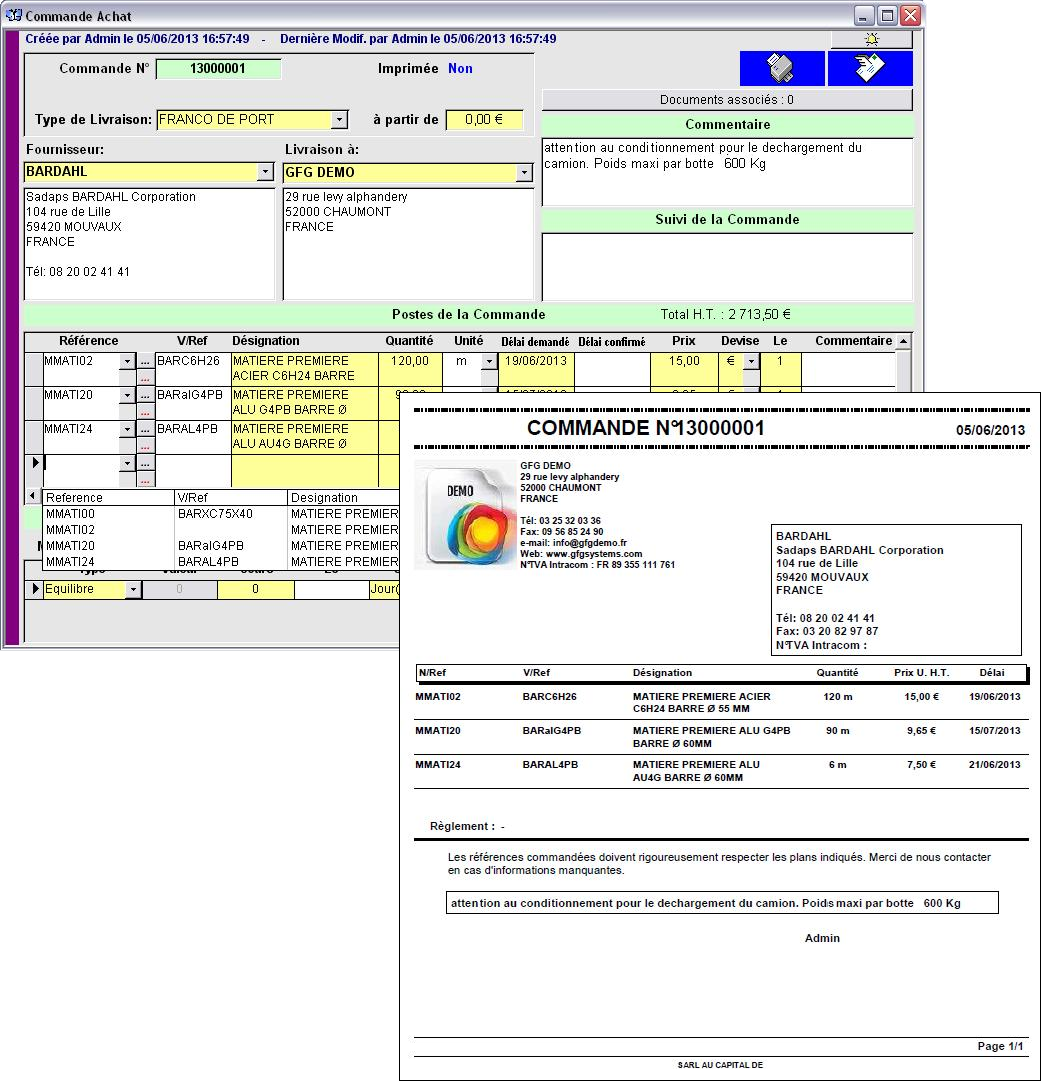This screenshot has height=1081, width=1041.
Task: Click the Le cell showing 1 in first row
Action: pos(780,369)
